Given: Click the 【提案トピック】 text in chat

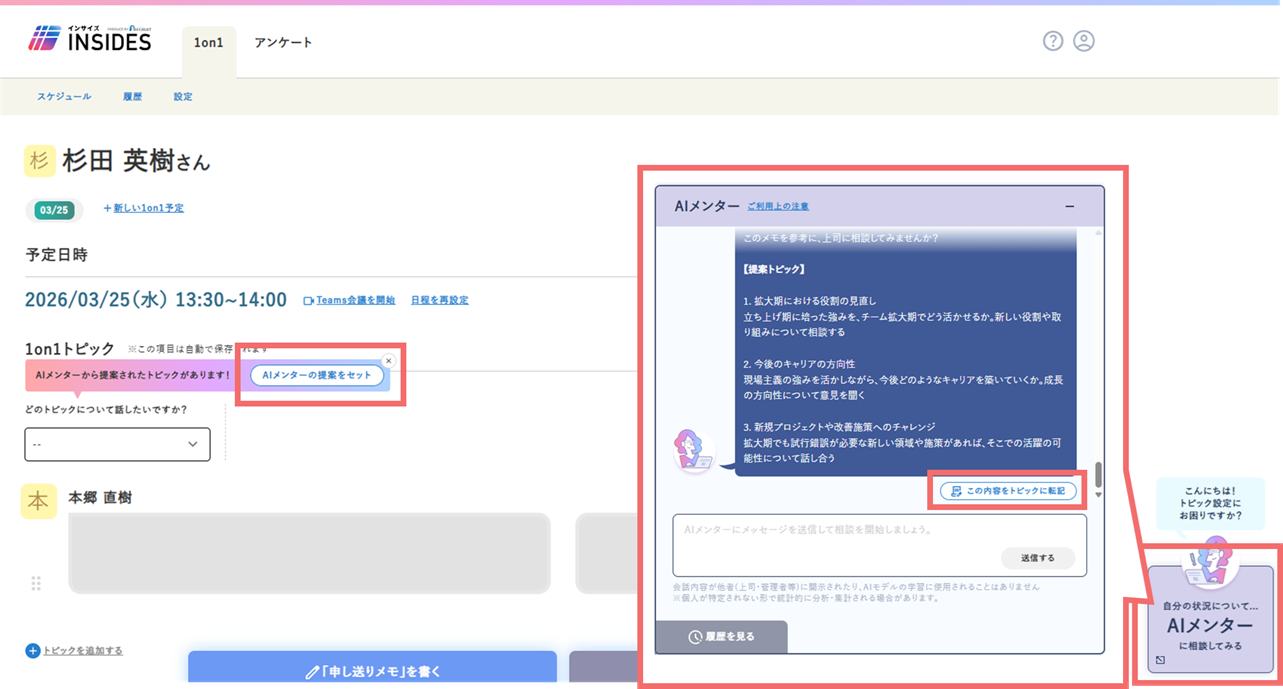Looking at the screenshot, I should tap(774, 270).
